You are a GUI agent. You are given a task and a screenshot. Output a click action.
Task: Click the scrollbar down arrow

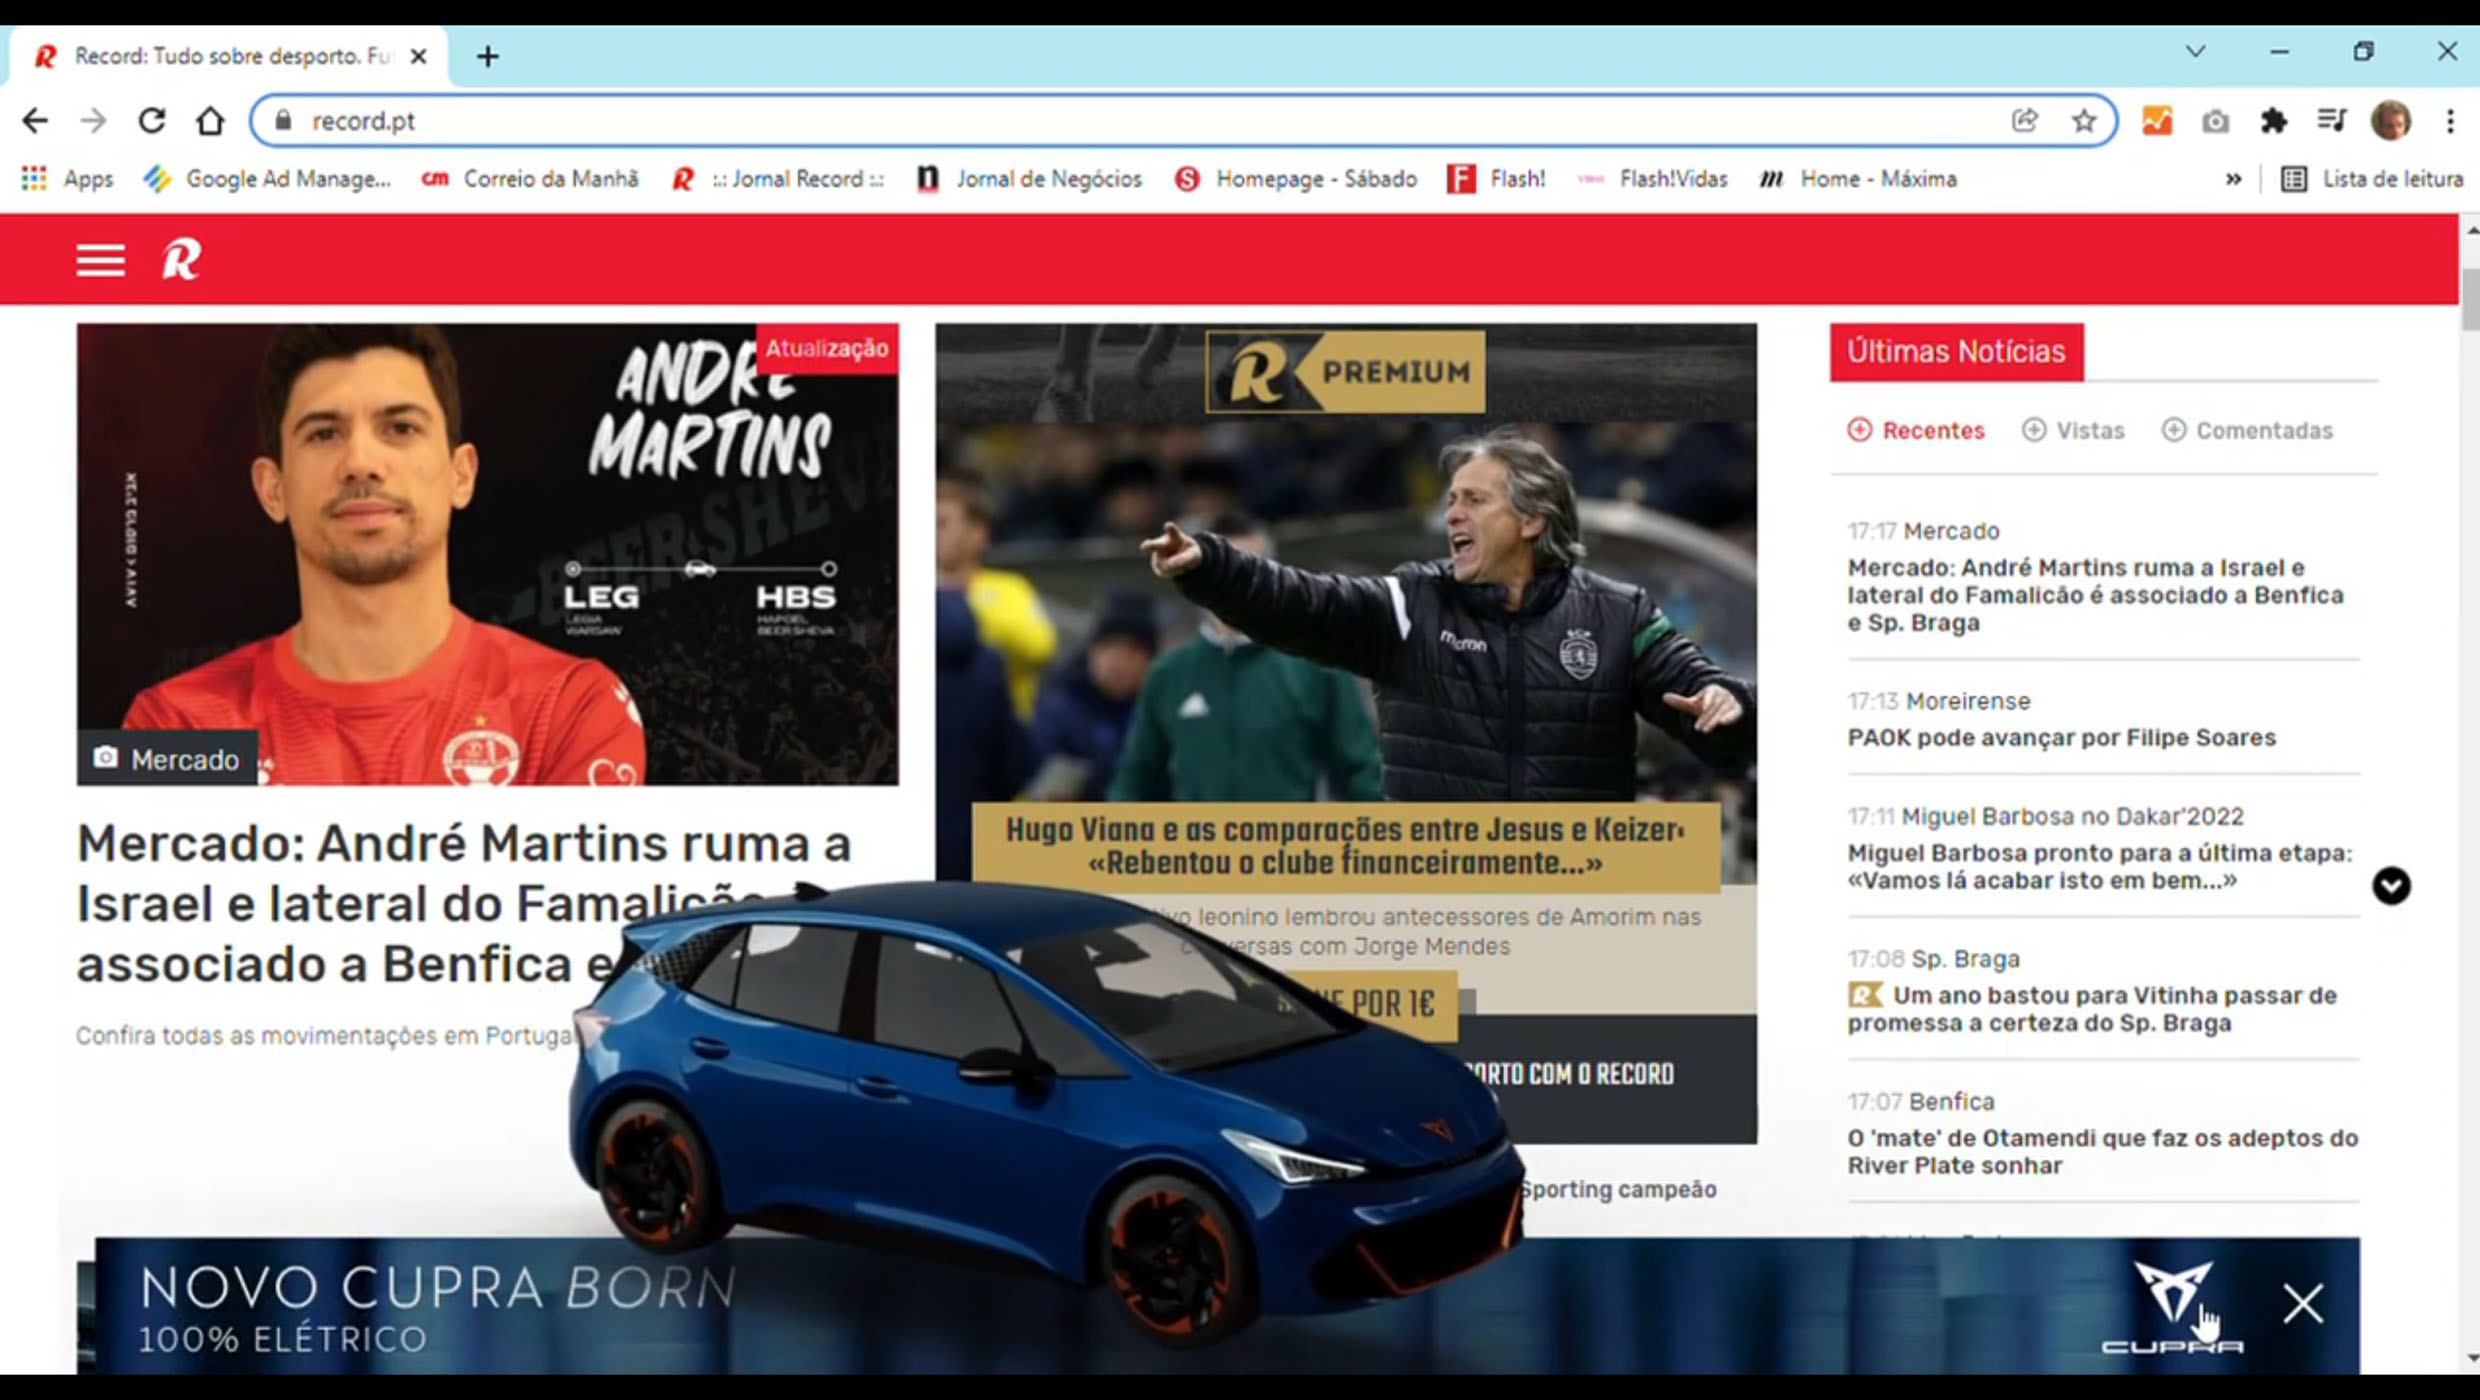(2471, 1358)
